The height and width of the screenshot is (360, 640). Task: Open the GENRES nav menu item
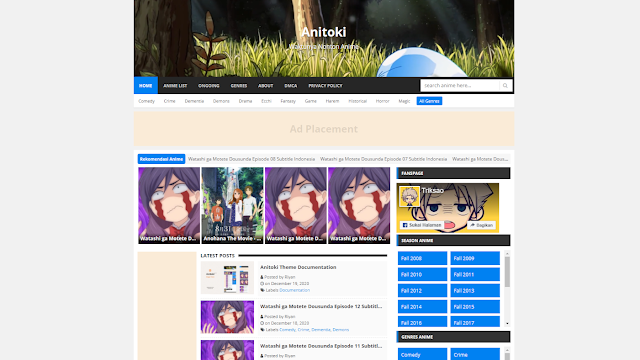click(239, 86)
